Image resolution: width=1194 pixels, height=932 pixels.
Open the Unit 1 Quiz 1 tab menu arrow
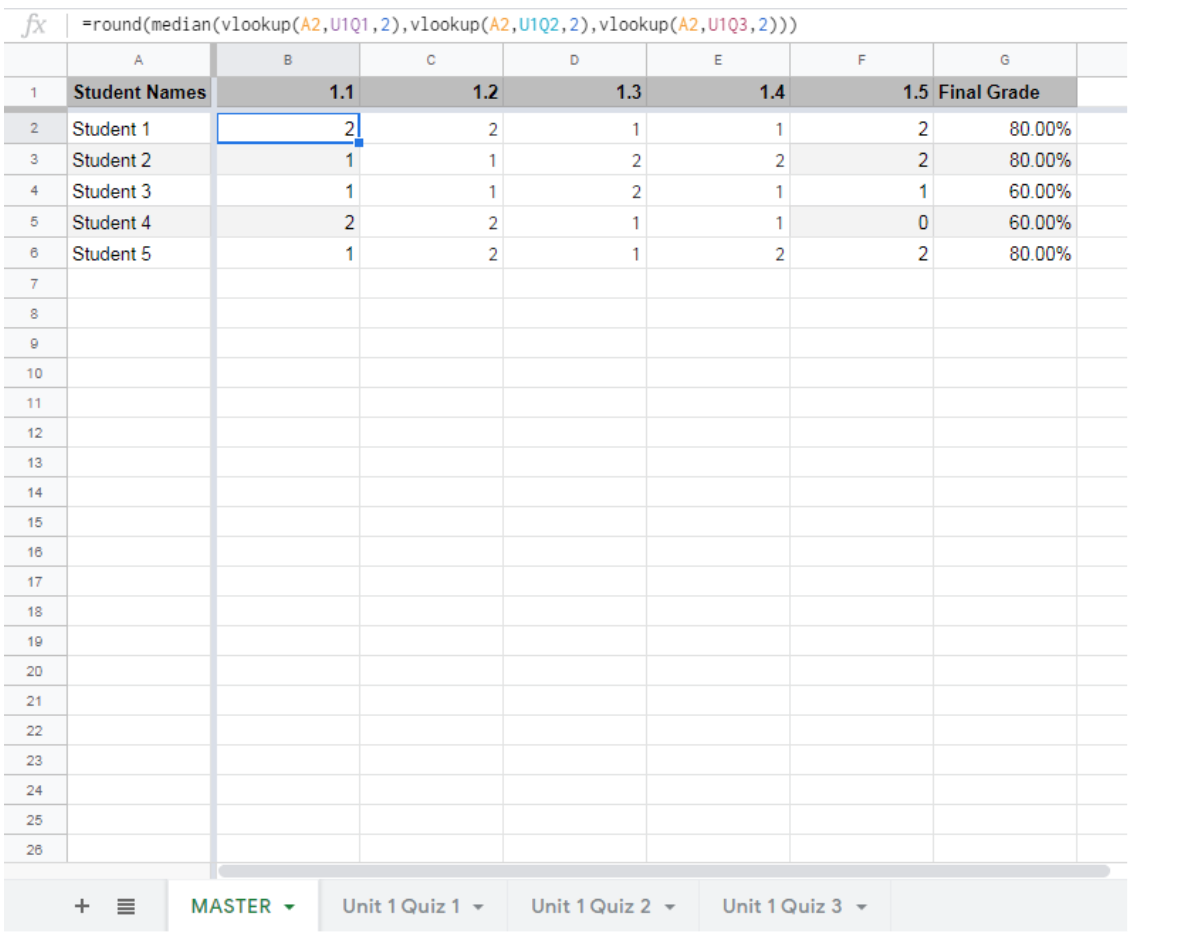pos(478,905)
